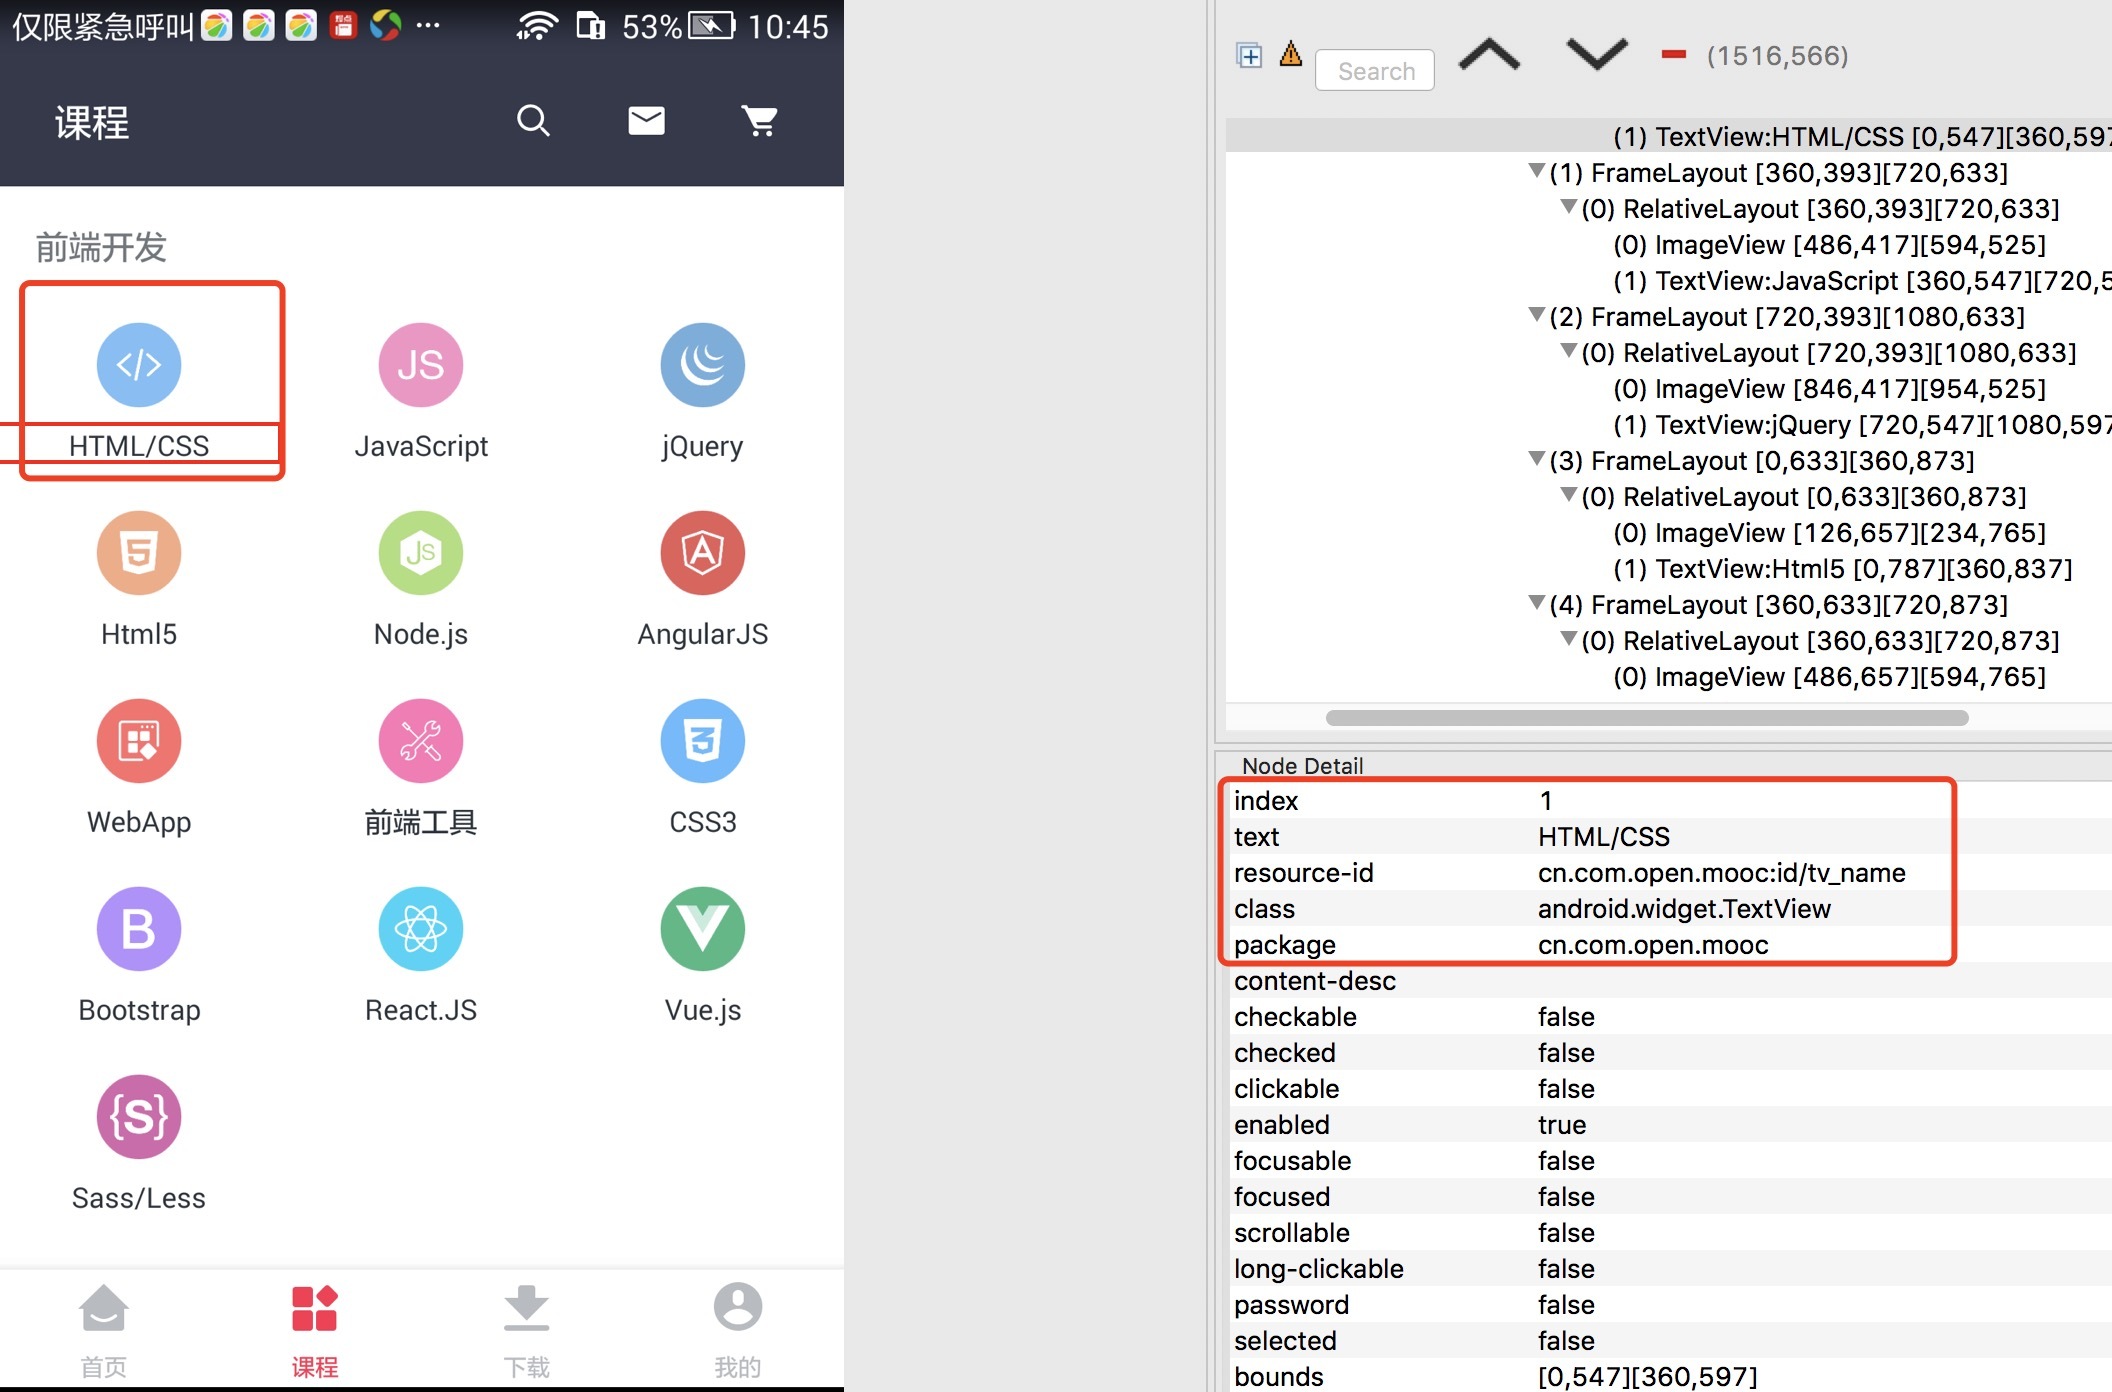
Task: Select the HTML/CSS course icon
Action: [139, 365]
